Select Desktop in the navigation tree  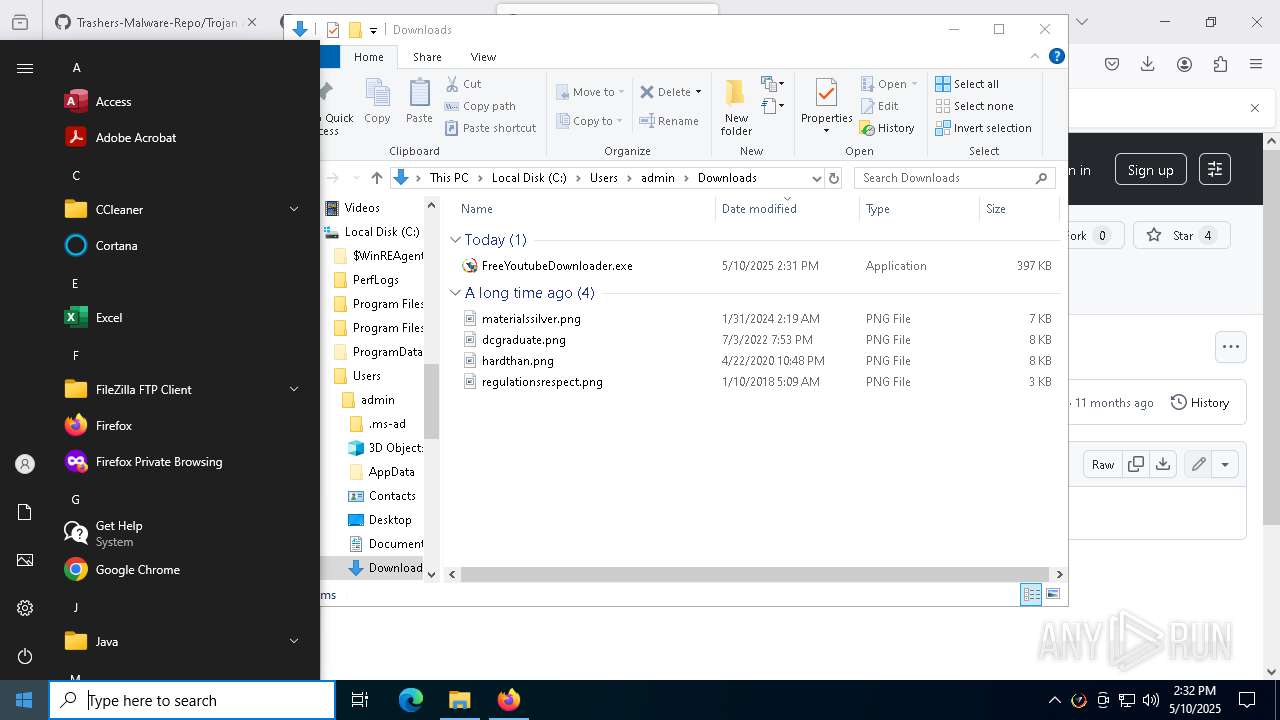(x=389, y=520)
